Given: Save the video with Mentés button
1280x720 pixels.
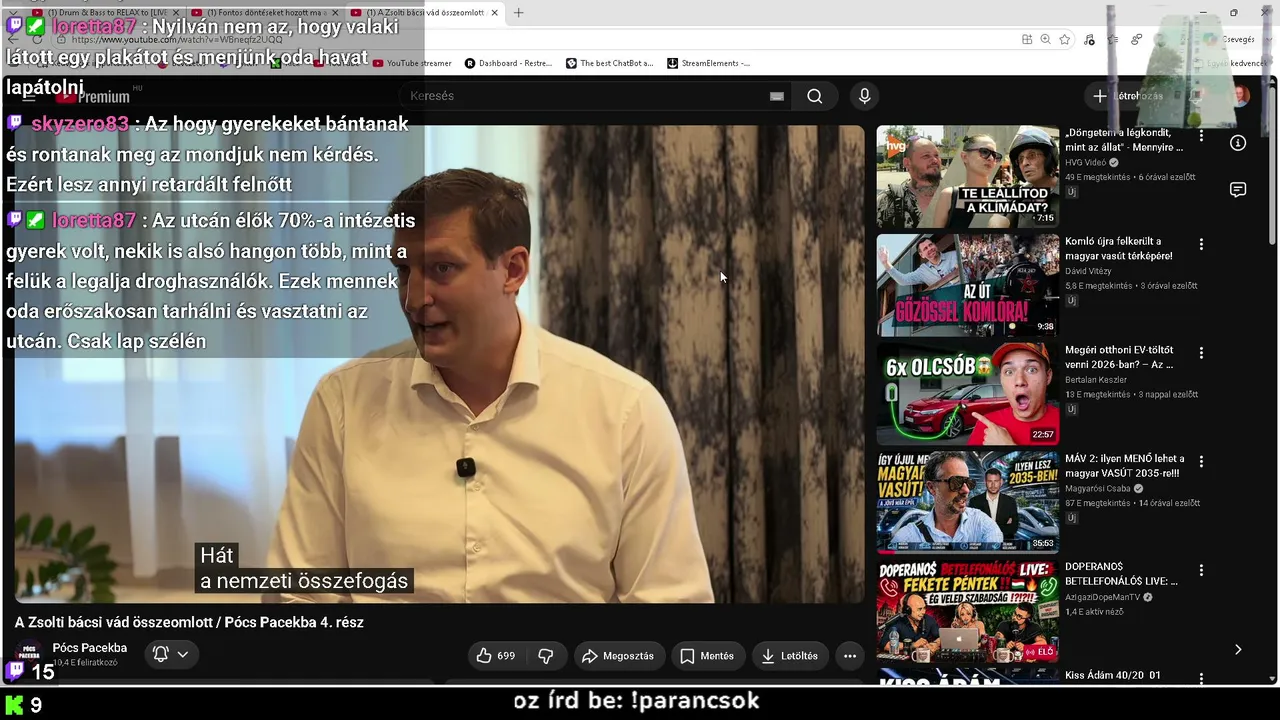Looking at the screenshot, I should 708,656.
